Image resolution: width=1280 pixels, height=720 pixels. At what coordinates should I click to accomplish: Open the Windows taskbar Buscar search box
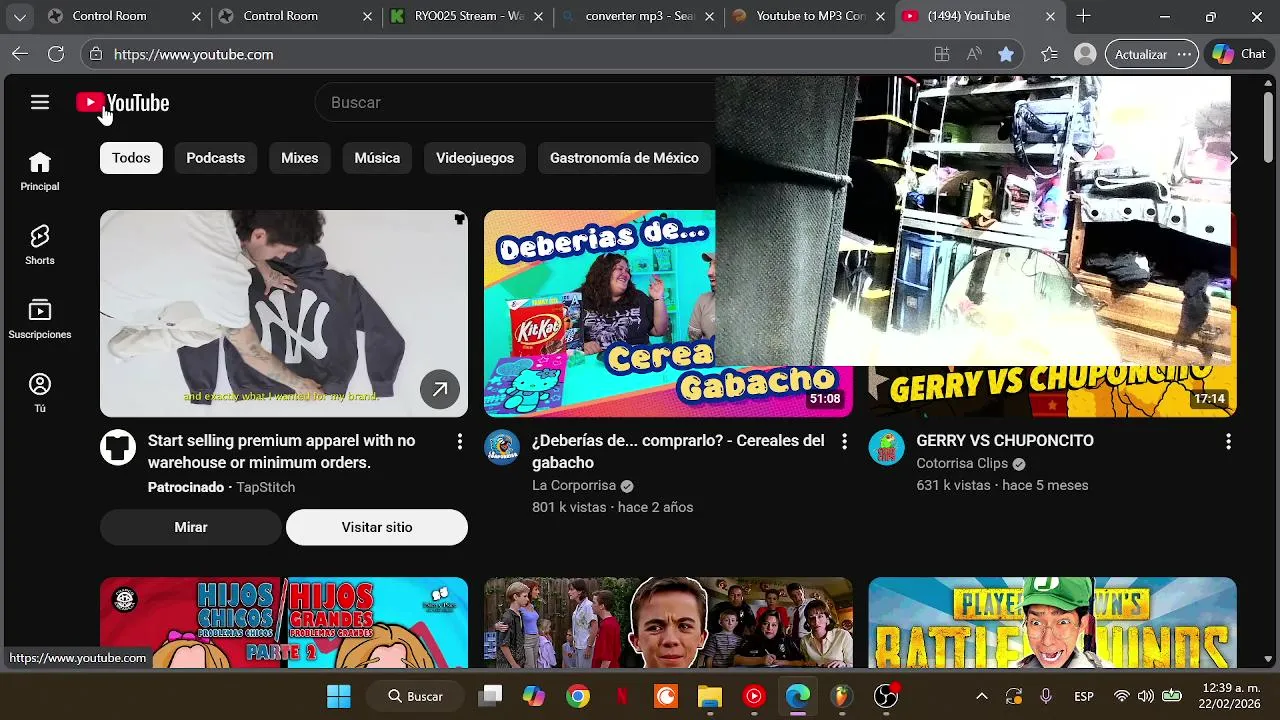416,696
